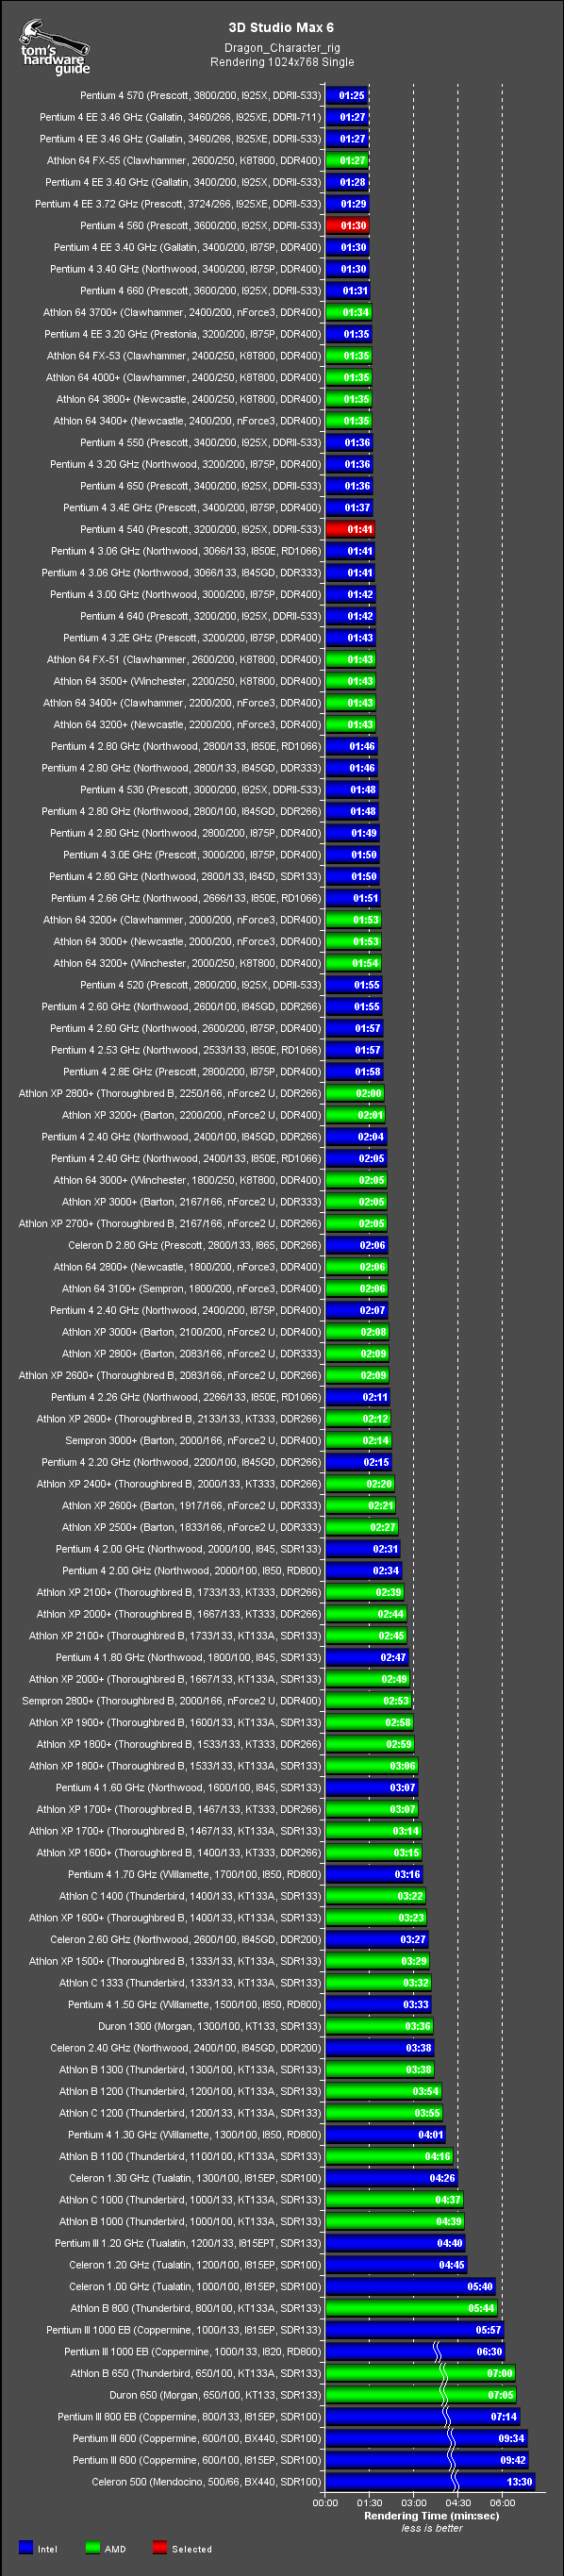Click the red 01:30 bar of Pentium 4 560

coord(348,226)
